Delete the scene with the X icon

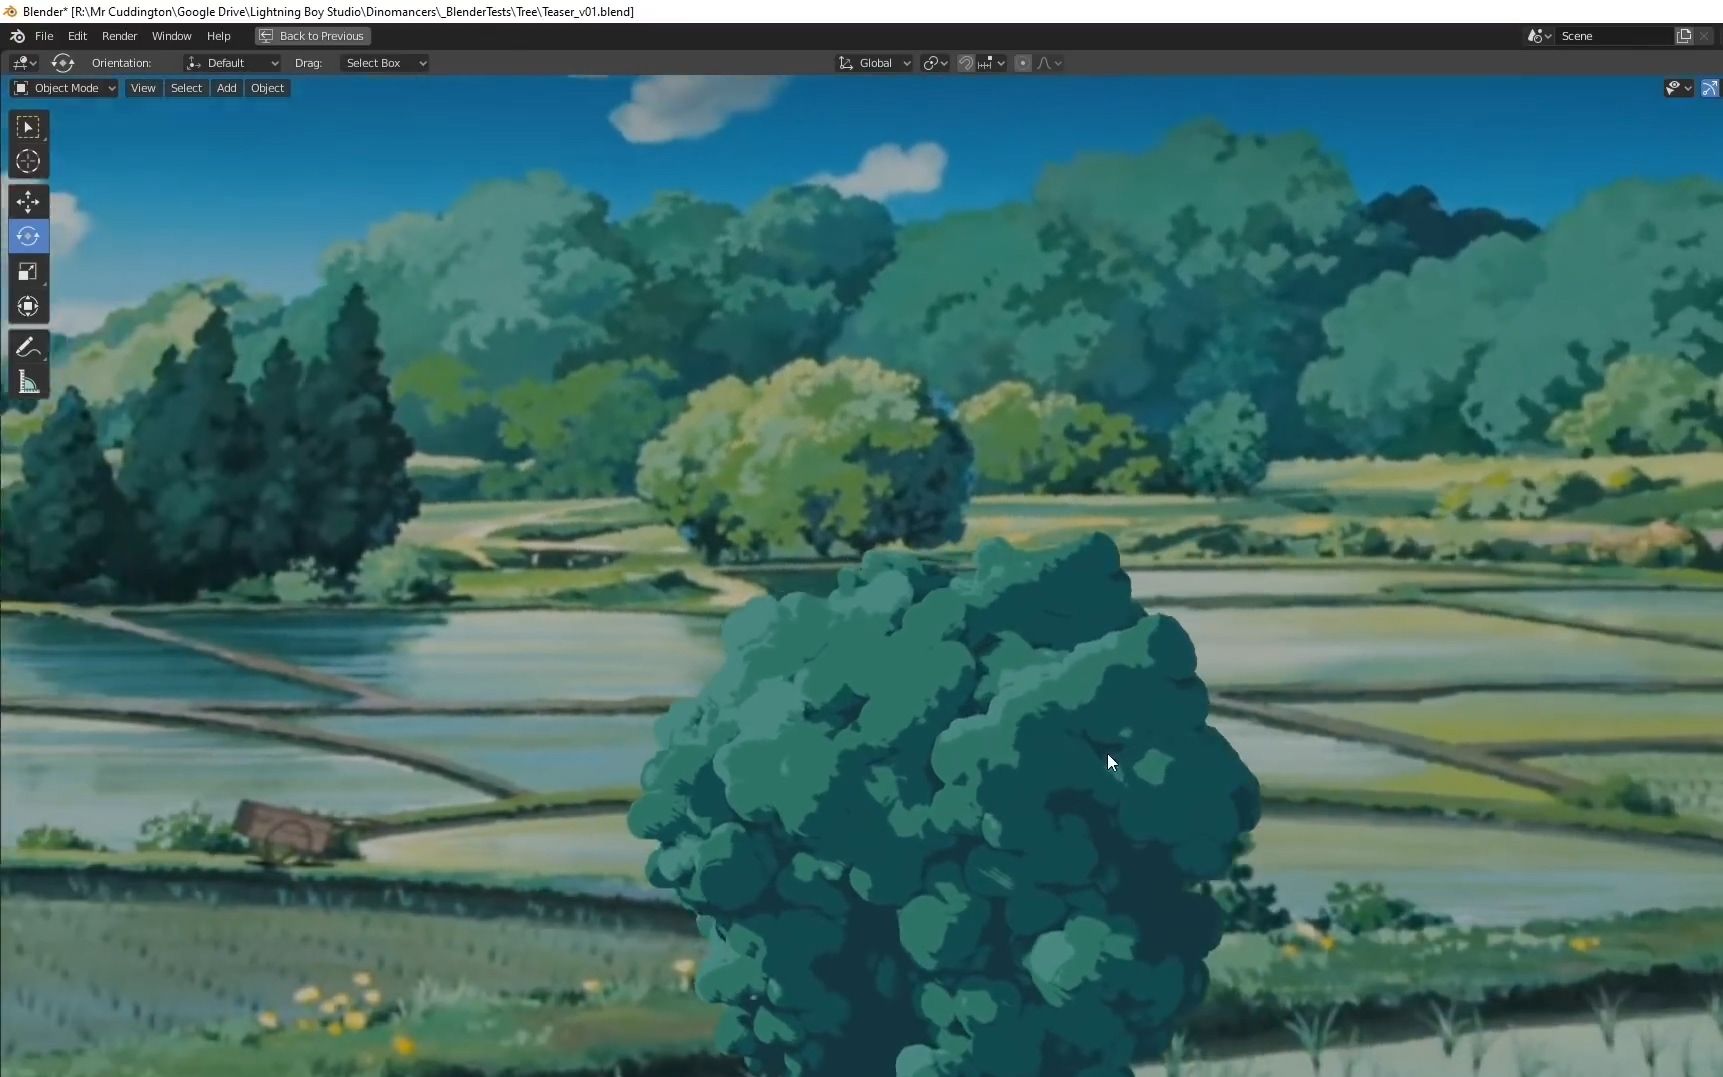[x=1704, y=36]
